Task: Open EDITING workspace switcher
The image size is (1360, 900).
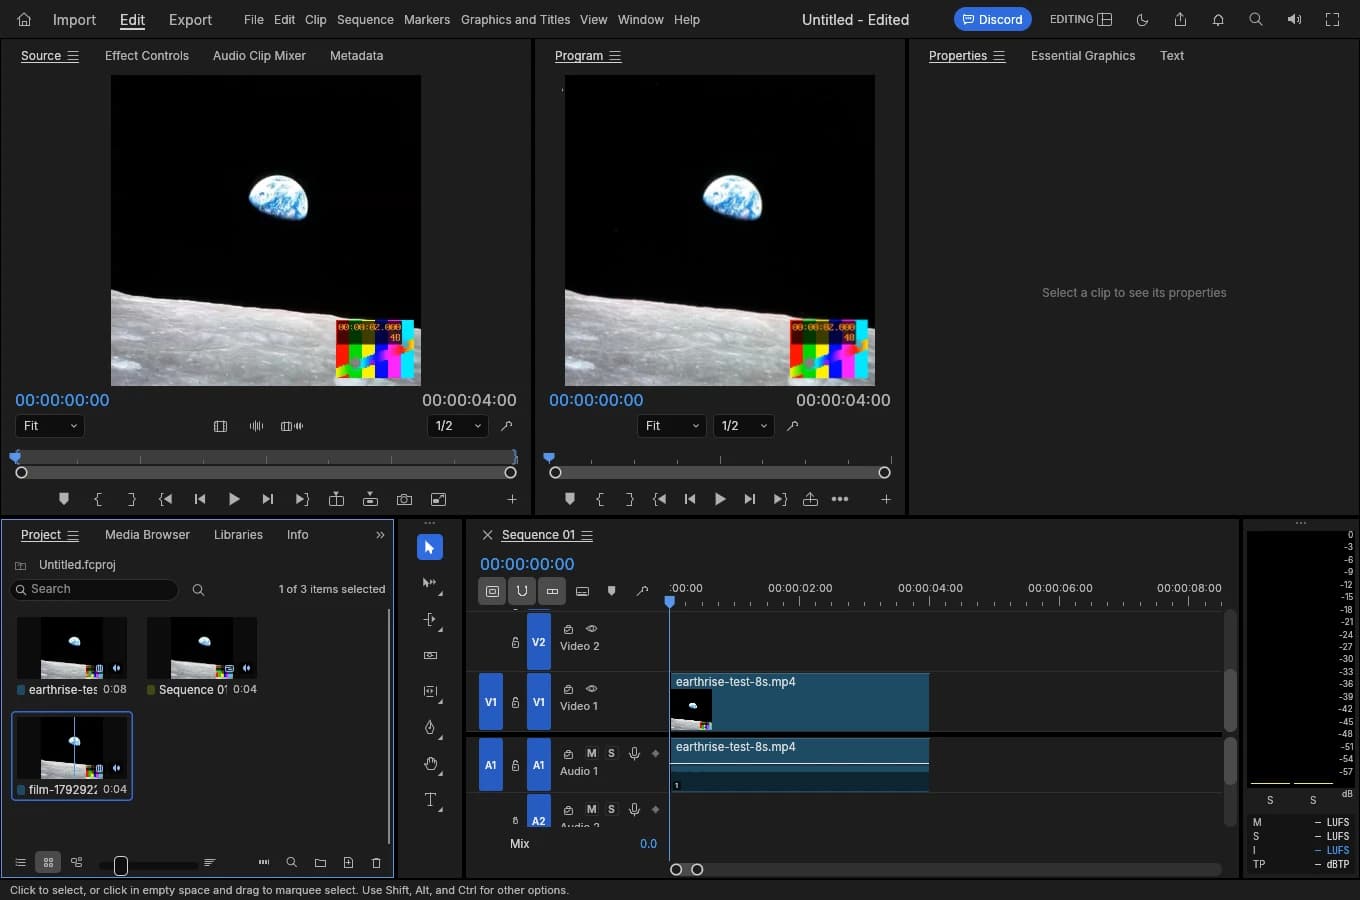Action: pos(1081,19)
